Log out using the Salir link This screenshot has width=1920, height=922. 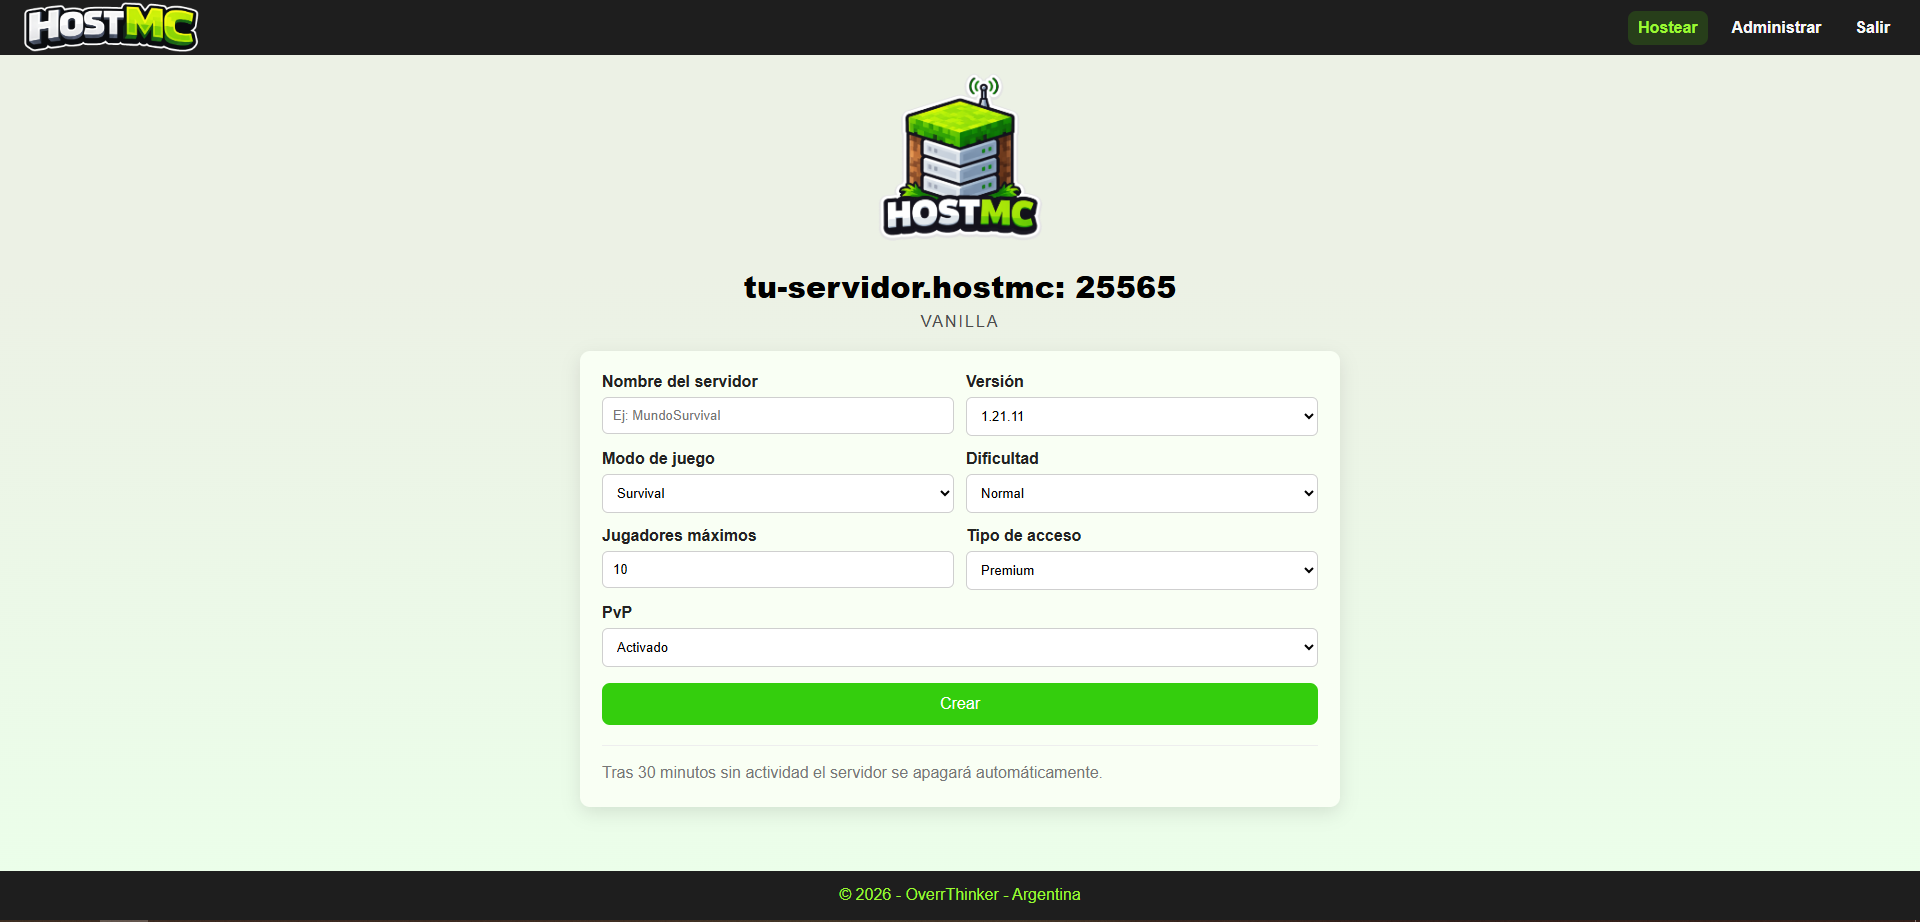tap(1872, 28)
